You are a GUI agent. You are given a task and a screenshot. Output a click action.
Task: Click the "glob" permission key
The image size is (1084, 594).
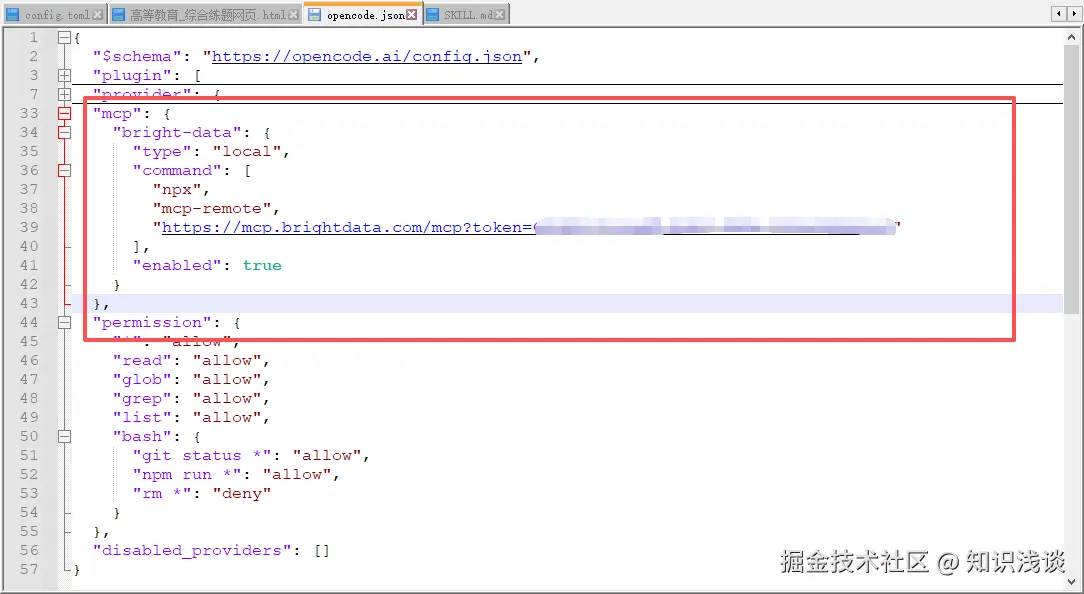point(142,380)
